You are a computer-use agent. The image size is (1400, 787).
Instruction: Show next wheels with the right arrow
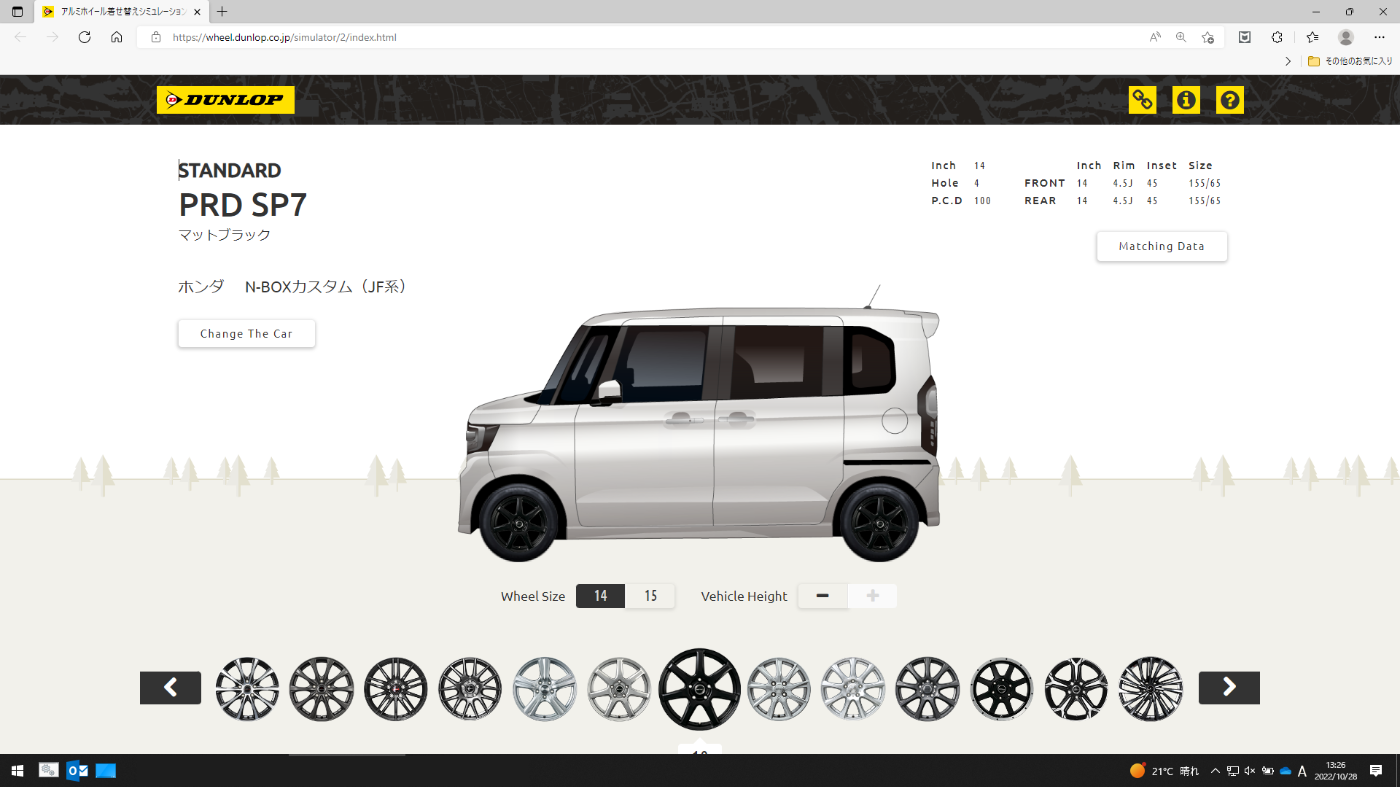(1229, 688)
